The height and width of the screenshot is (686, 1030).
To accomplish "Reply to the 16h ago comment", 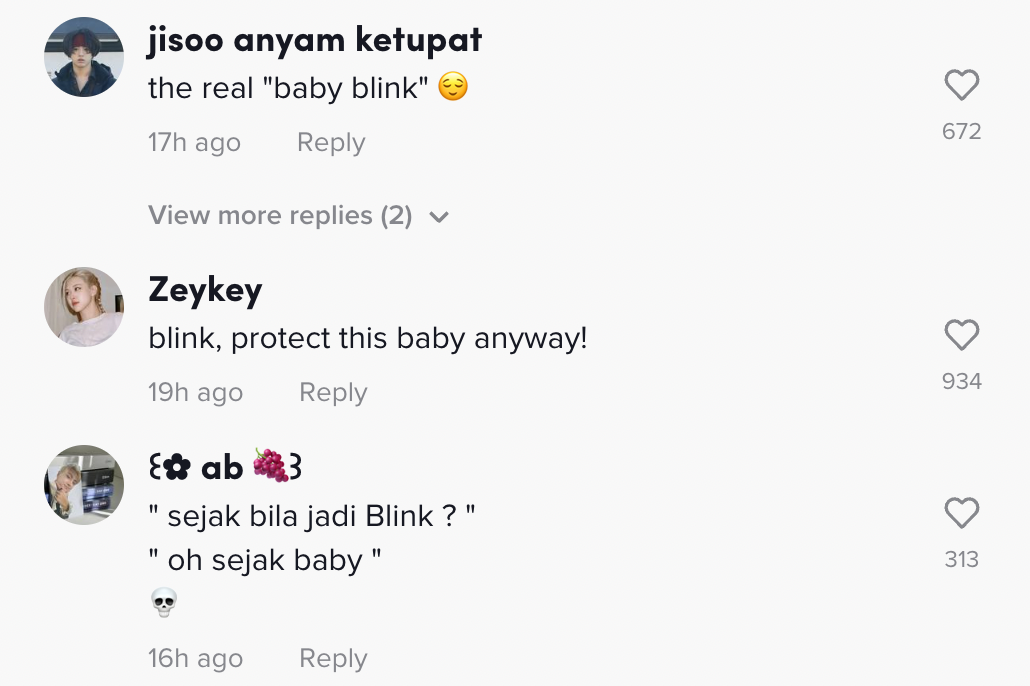I will tap(333, 658).
